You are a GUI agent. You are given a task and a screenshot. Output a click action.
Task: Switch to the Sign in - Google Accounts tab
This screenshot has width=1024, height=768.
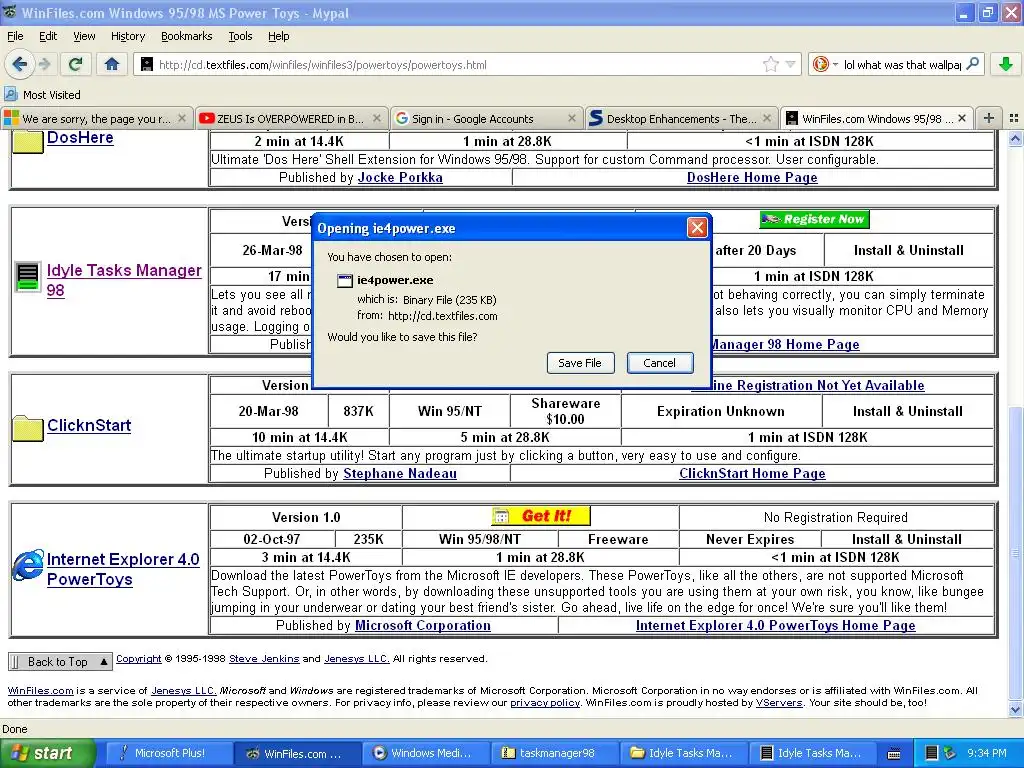click(486, 118)
